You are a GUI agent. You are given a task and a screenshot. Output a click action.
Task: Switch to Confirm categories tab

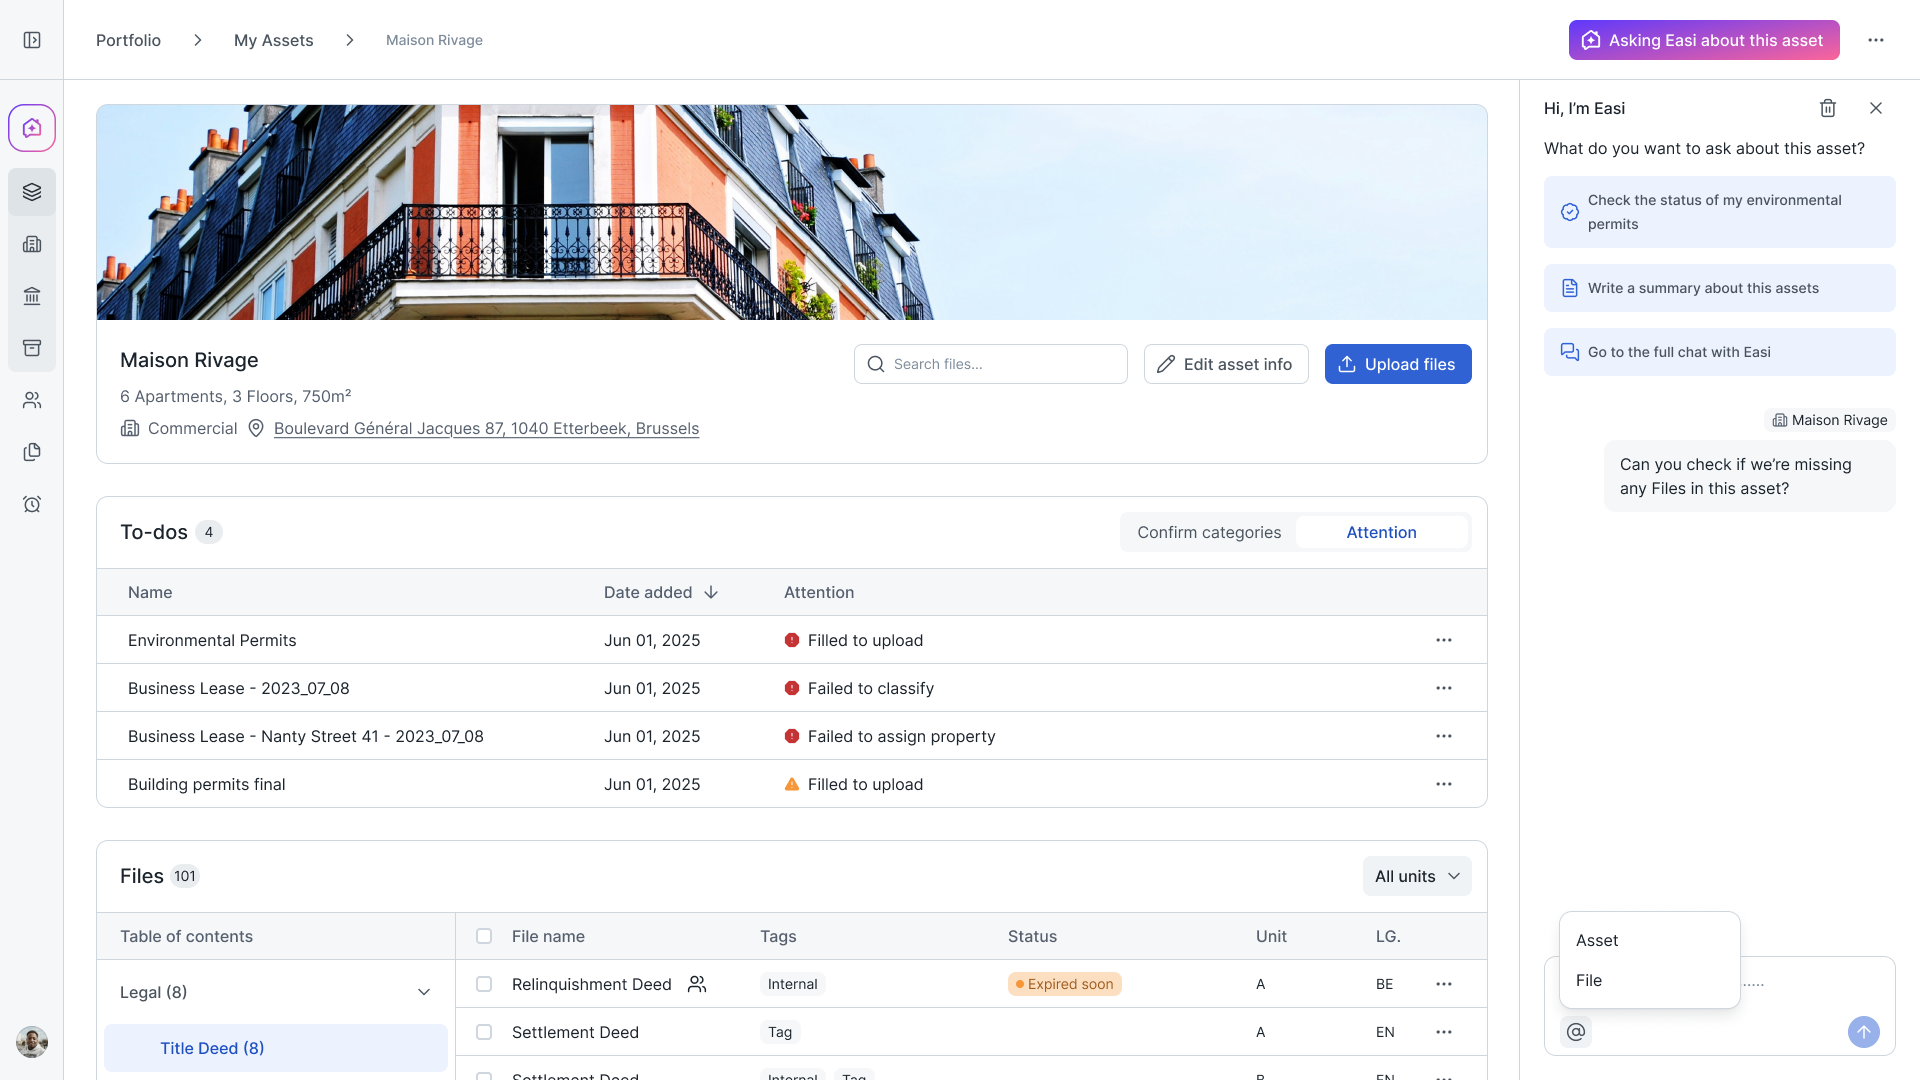1208,532
